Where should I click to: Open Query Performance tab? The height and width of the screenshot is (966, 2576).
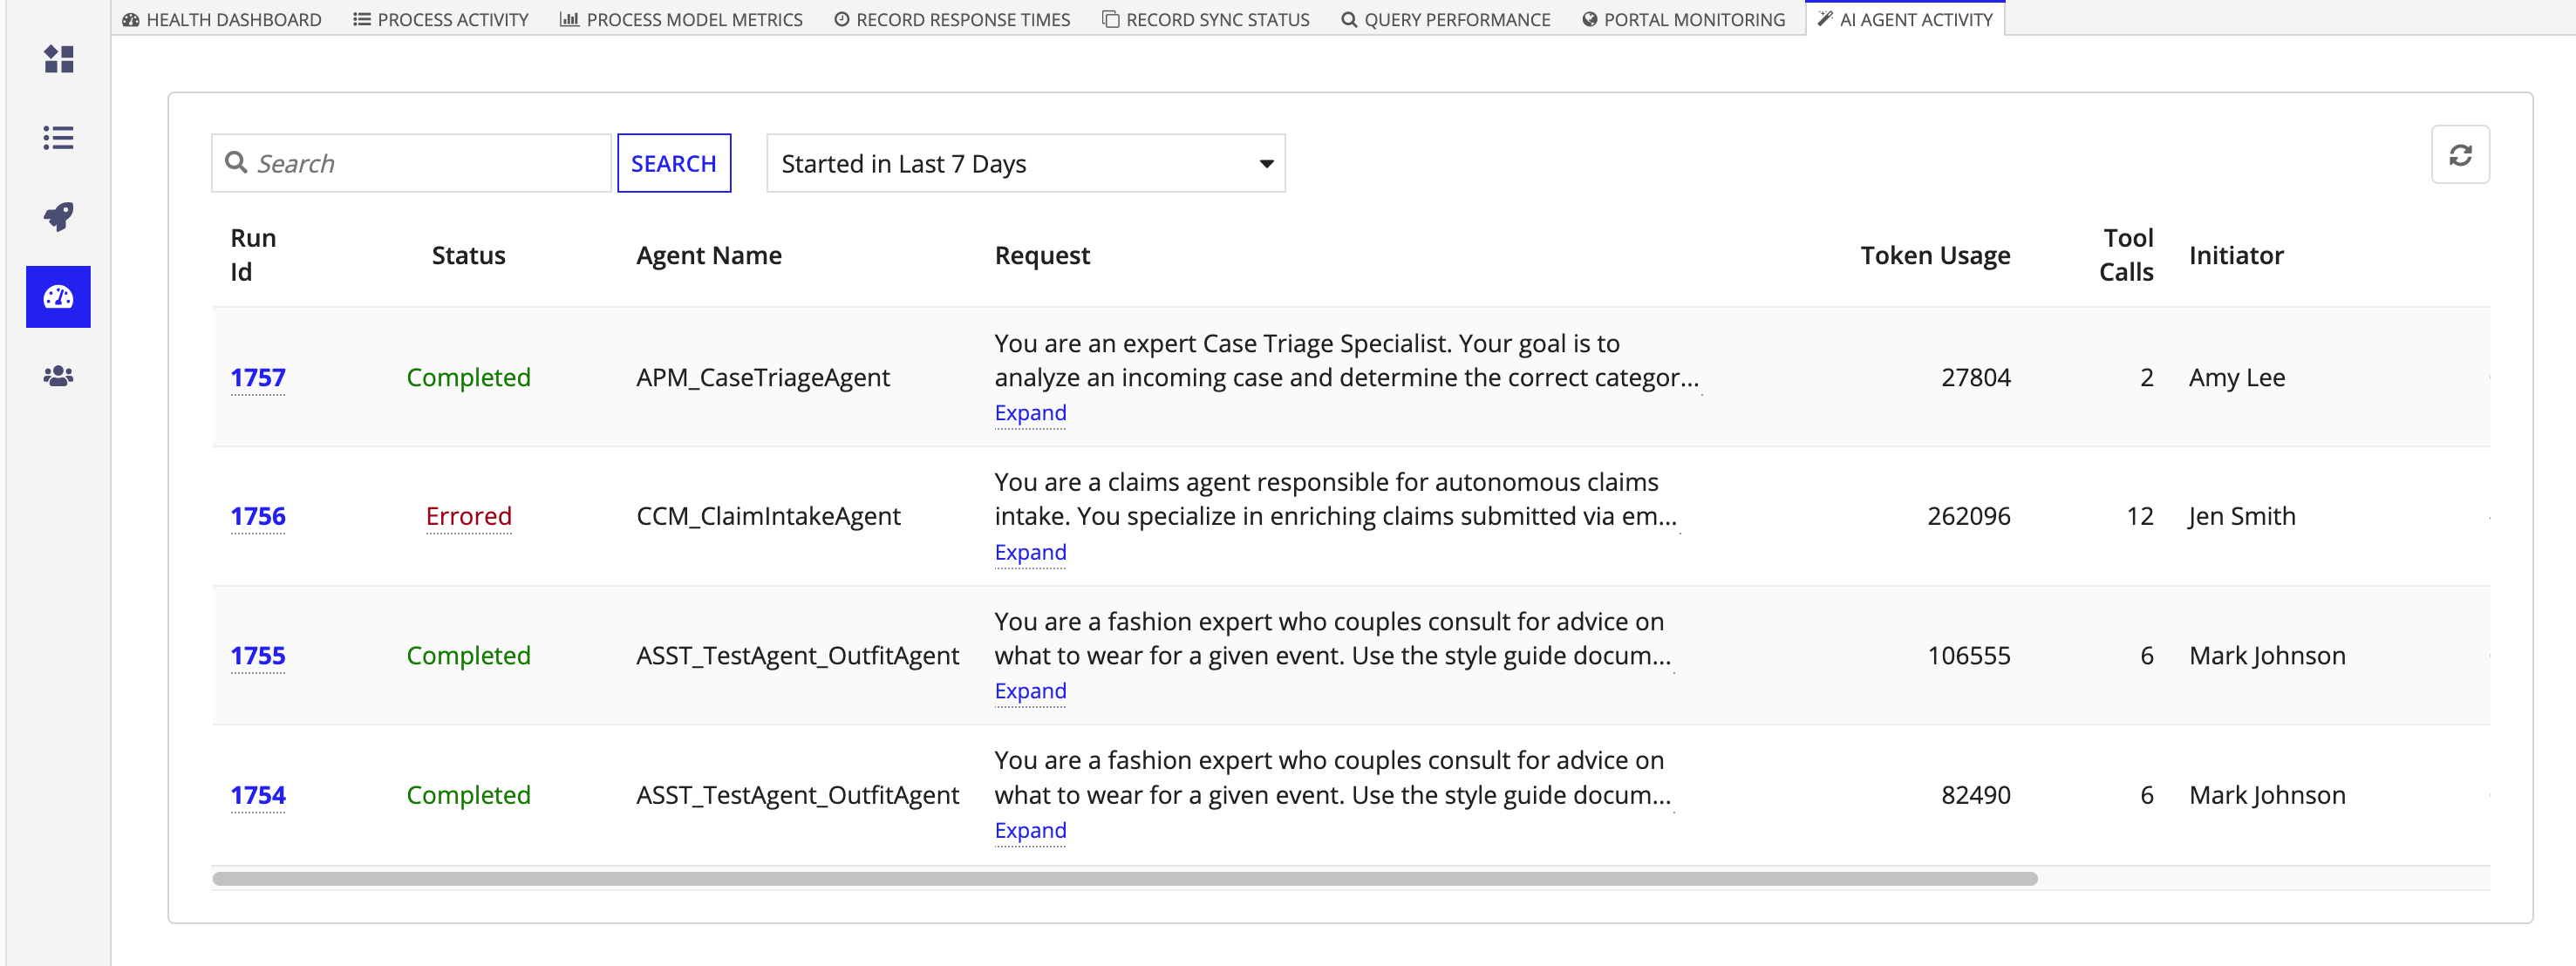pyautogui.click(x=1446, y=19)
